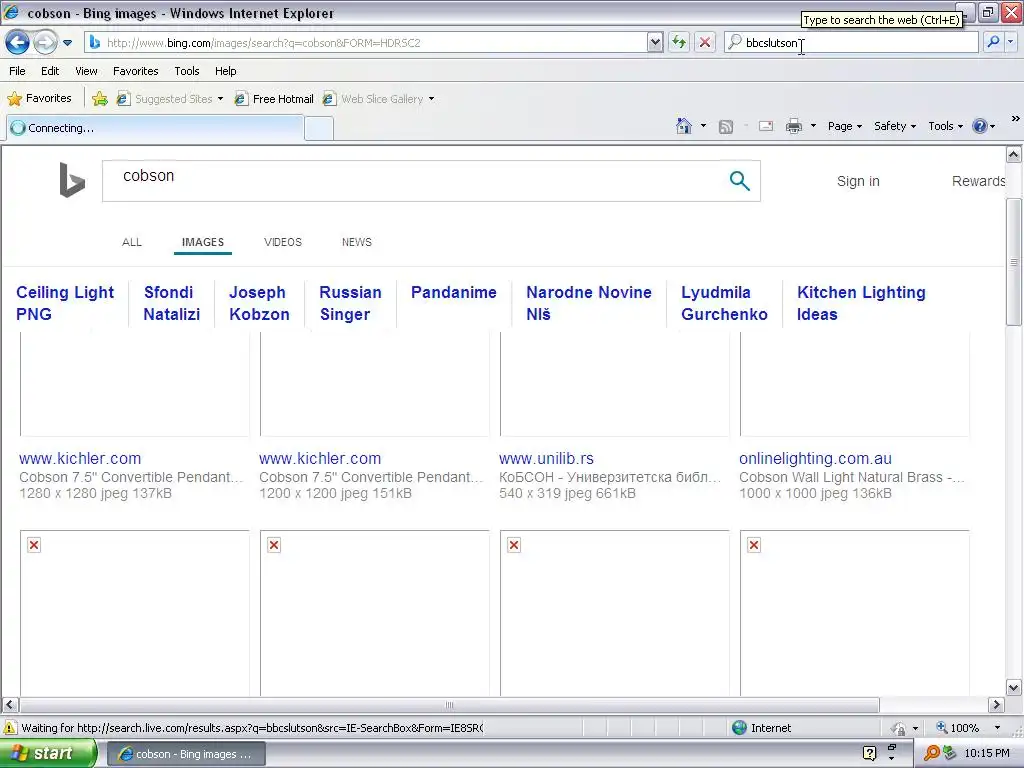Open the Help menu
The height and width of the screenshot is (768, 1024).
[225, 71]
